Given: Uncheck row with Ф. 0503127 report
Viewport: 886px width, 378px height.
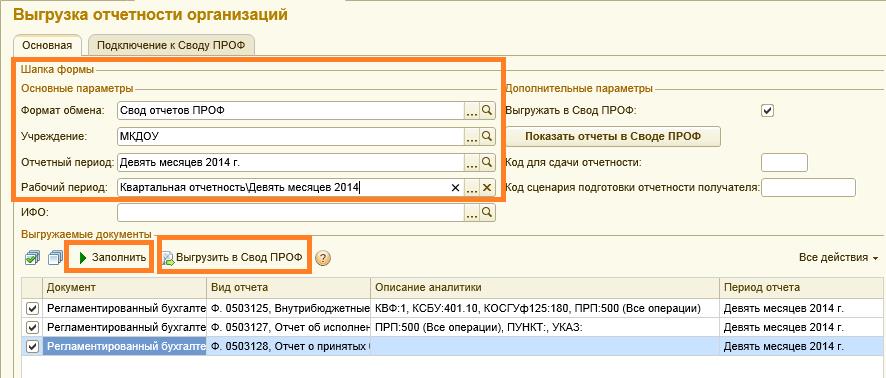Looking at the screenshot, I should pos(33,327).
